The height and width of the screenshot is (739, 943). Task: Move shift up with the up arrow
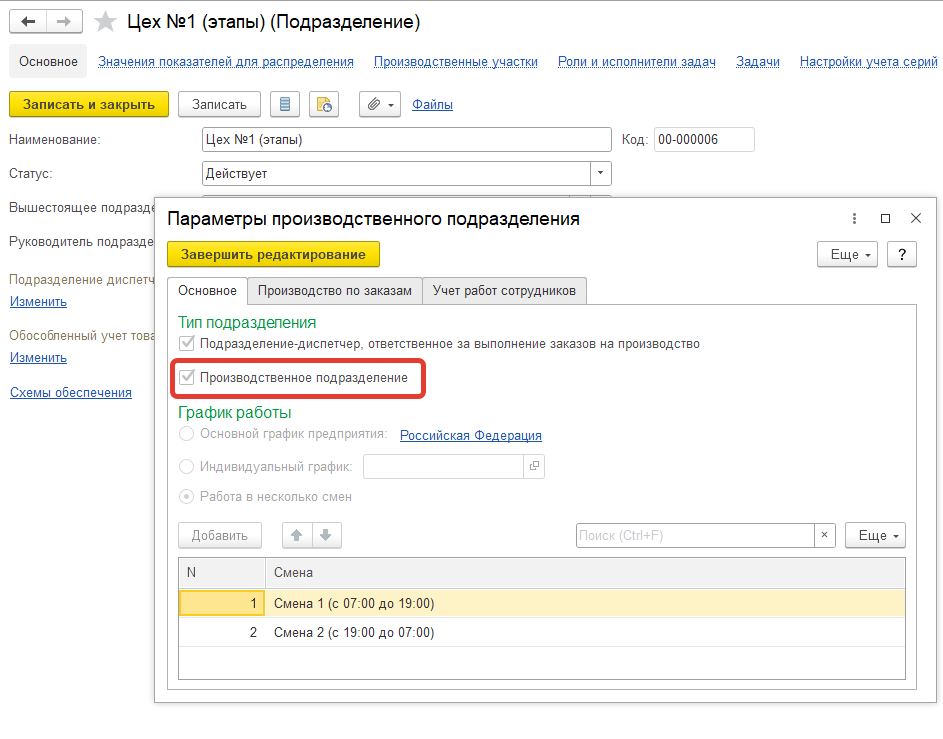296,535
